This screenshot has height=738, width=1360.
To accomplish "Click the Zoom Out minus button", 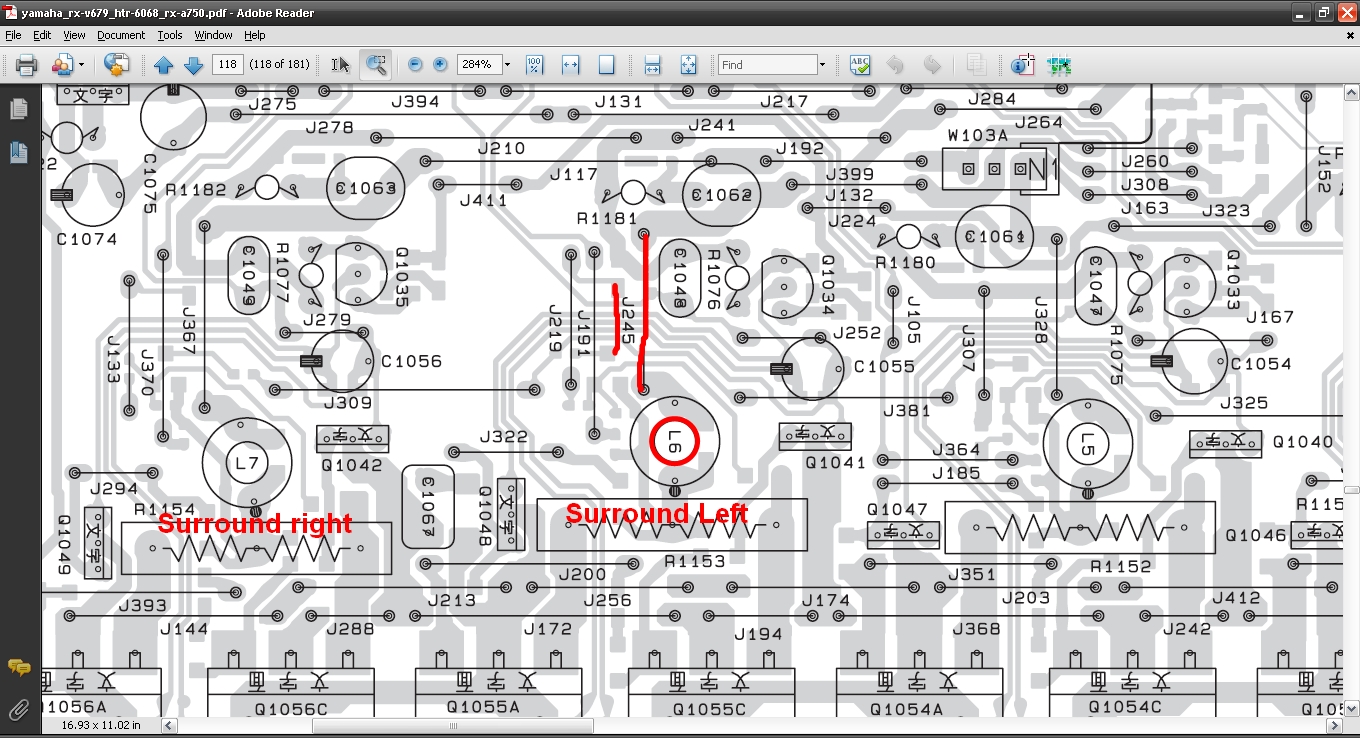I will pos(415,65).
